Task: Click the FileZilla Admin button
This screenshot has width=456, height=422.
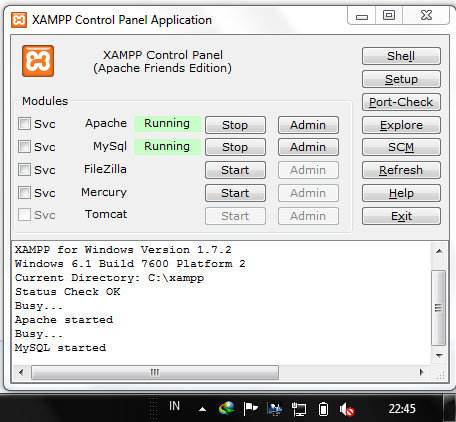Action: tap(308, 170)
